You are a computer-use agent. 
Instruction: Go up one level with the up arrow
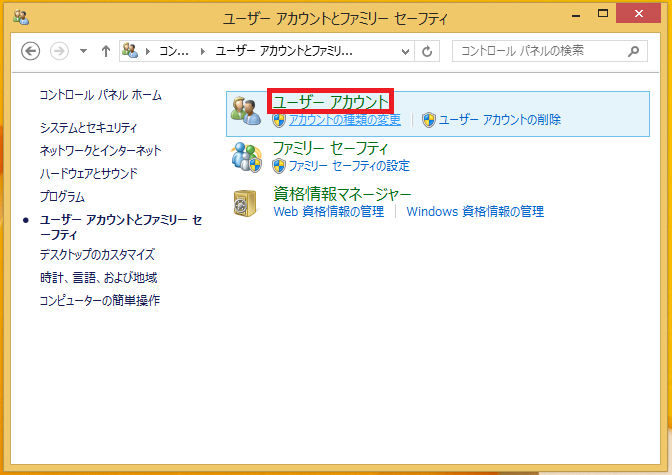(x=106, y=51)
